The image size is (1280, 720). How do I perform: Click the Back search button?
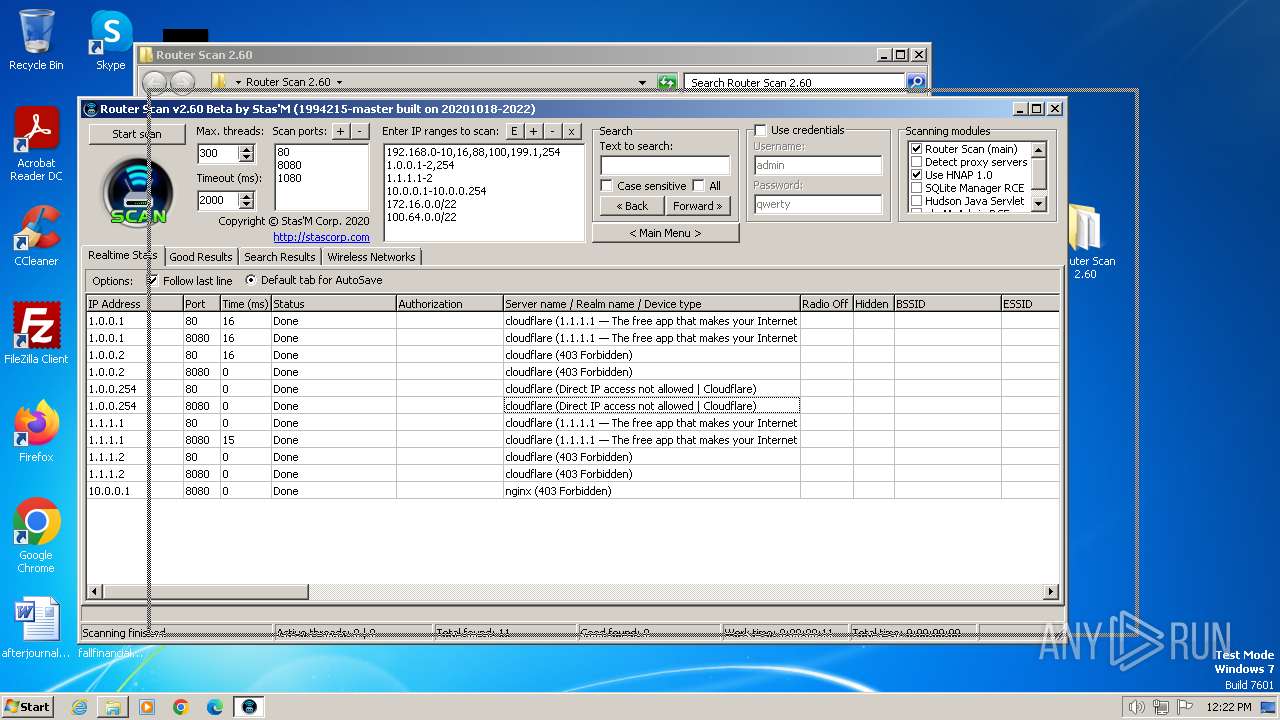pyautogui.click(x=632, y=206)
